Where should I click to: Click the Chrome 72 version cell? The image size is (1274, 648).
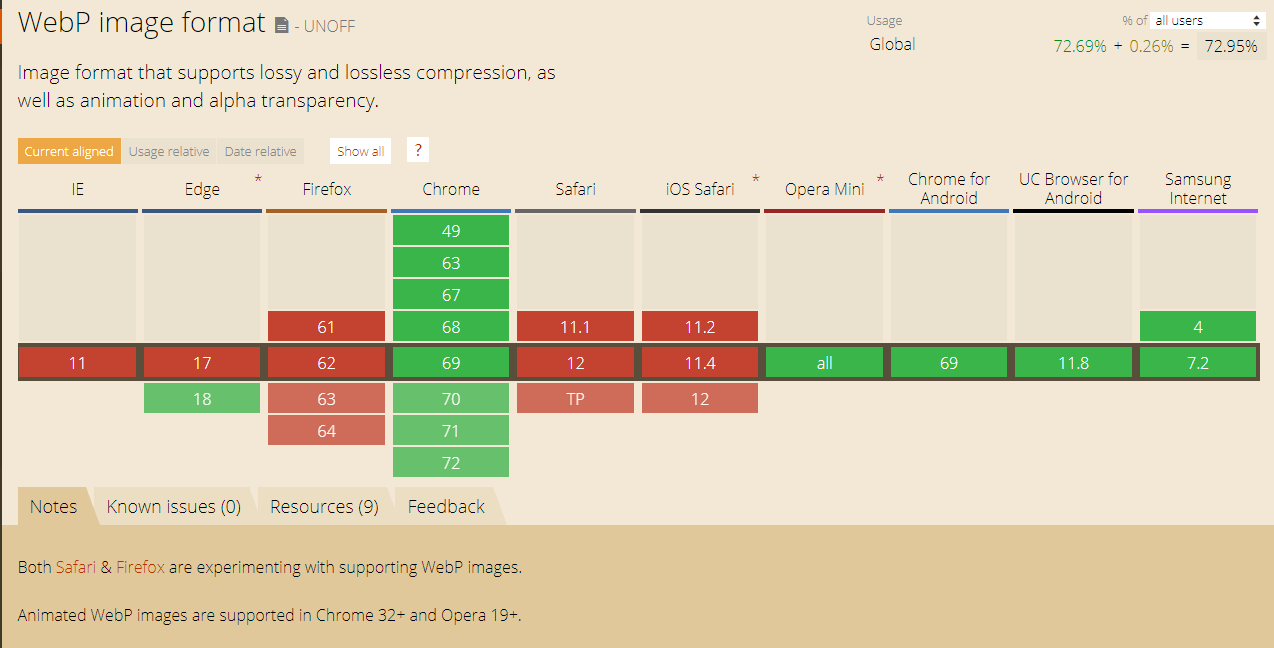[451, 462]
